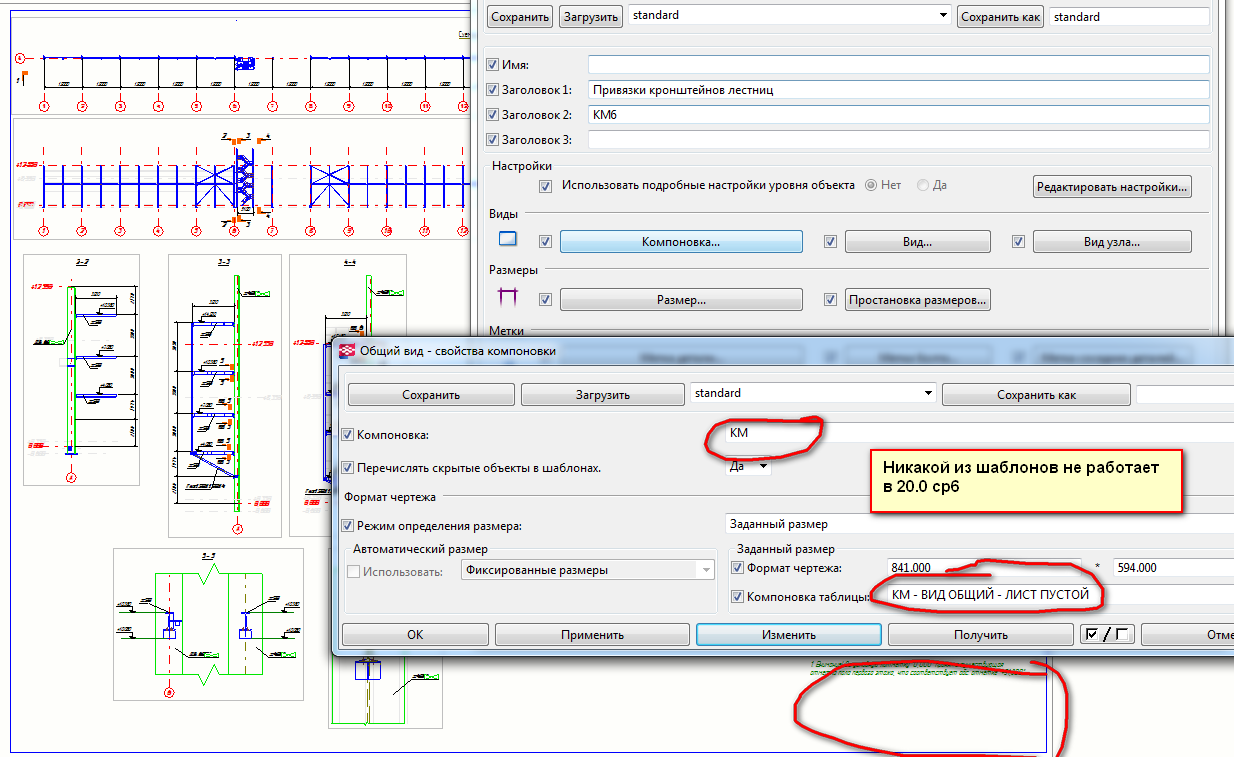
Task: Click the toggle-all checkboxes on/off button
Action: [1107, 634]
